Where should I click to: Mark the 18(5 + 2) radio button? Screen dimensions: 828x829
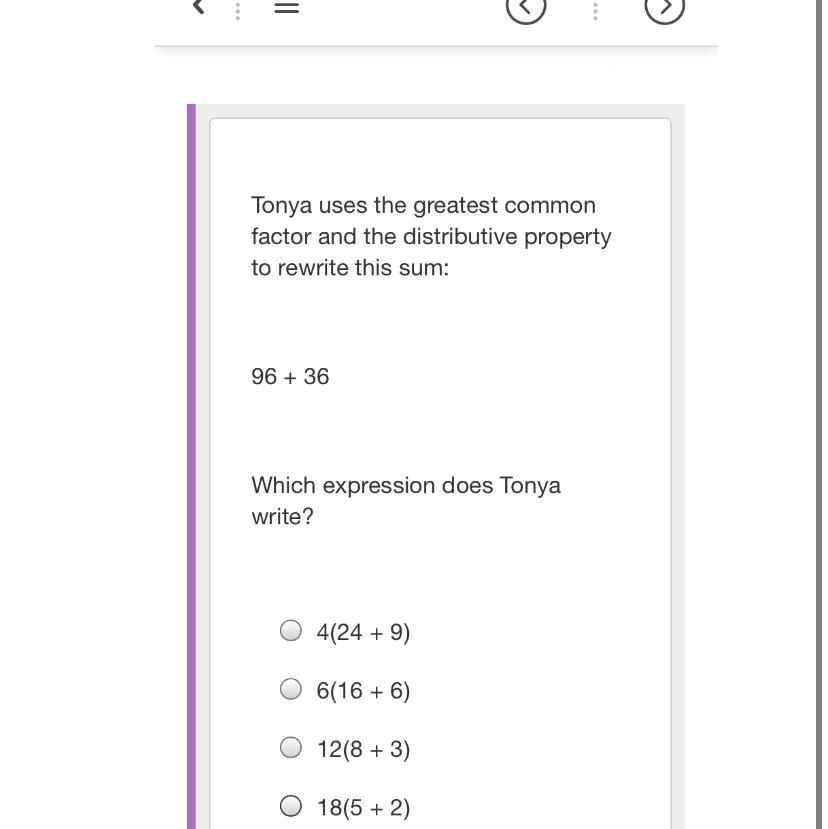click(x=291, y=806)
